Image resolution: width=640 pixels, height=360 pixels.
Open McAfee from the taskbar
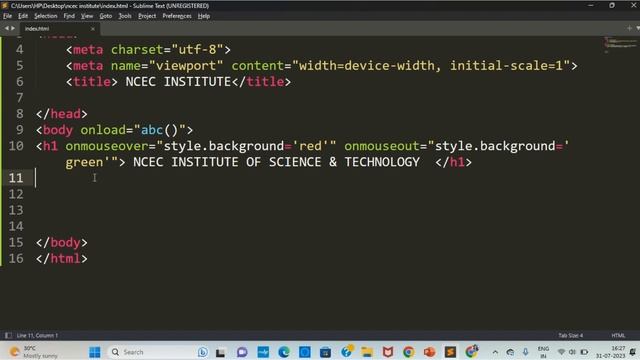388,352
